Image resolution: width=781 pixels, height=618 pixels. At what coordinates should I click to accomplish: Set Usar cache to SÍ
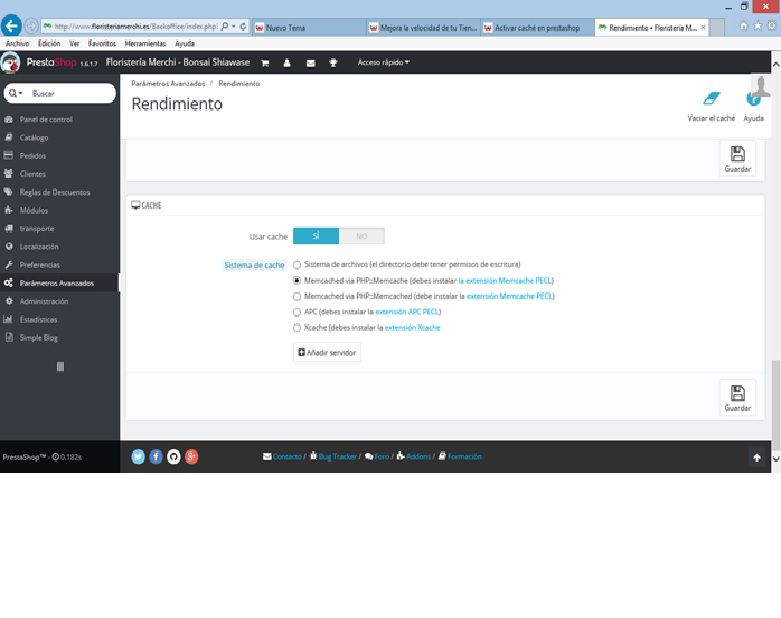[316, 236]
